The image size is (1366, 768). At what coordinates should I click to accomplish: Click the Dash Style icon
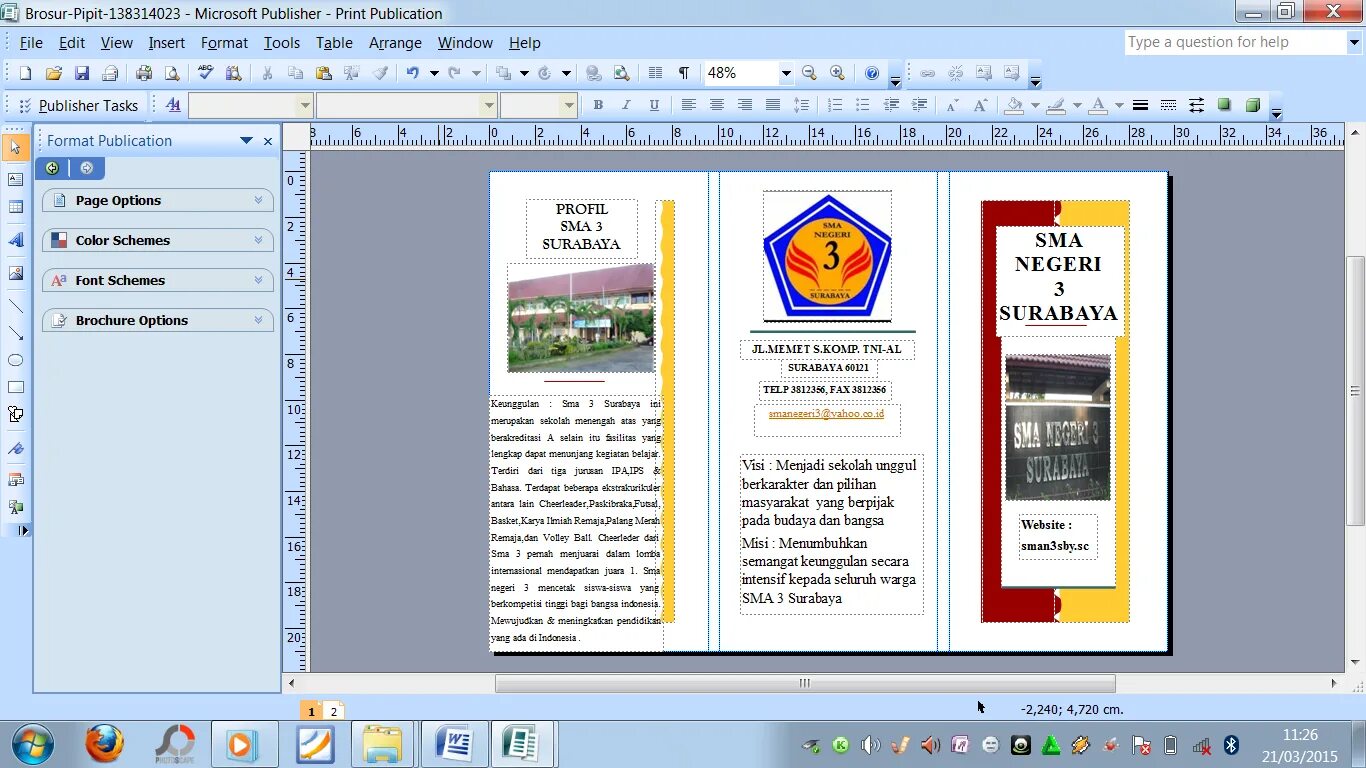(x=1168, y=105)
